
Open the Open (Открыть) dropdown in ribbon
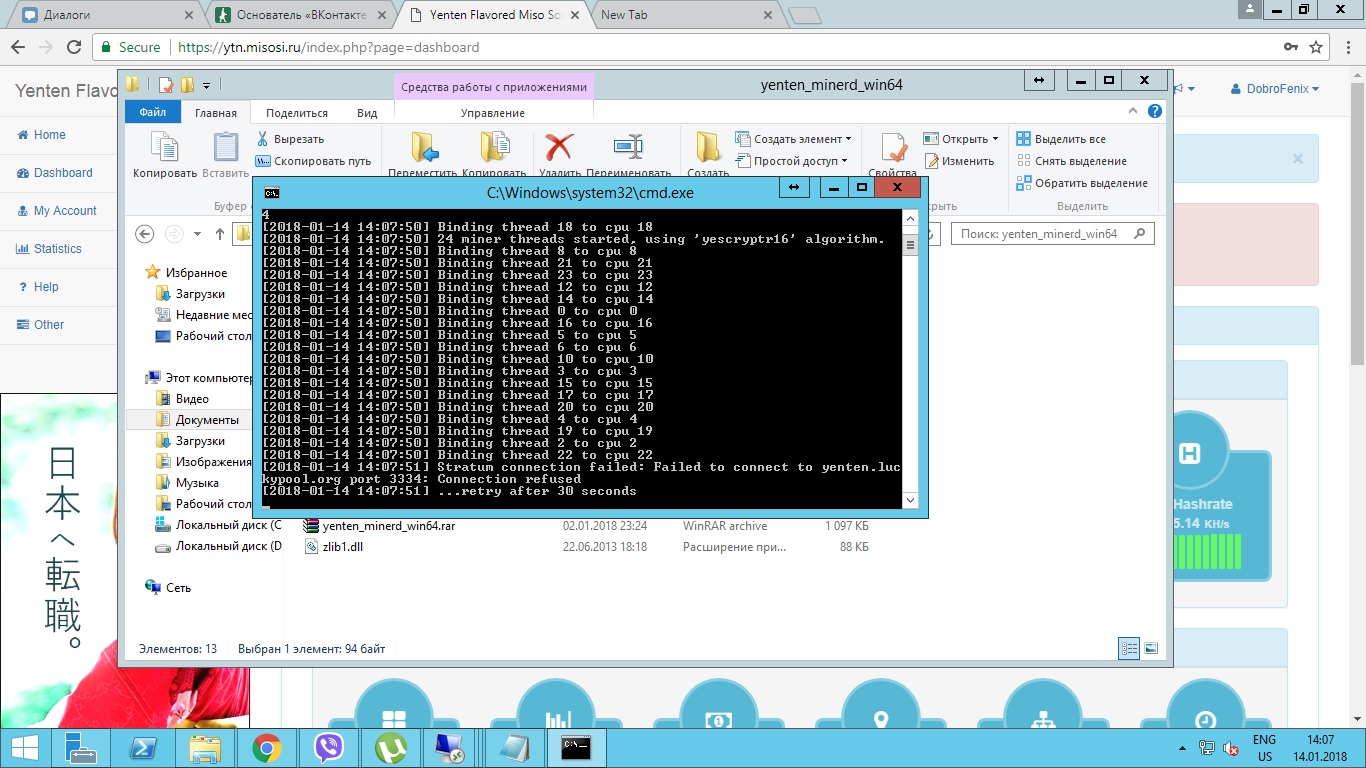tap(961, 139)
